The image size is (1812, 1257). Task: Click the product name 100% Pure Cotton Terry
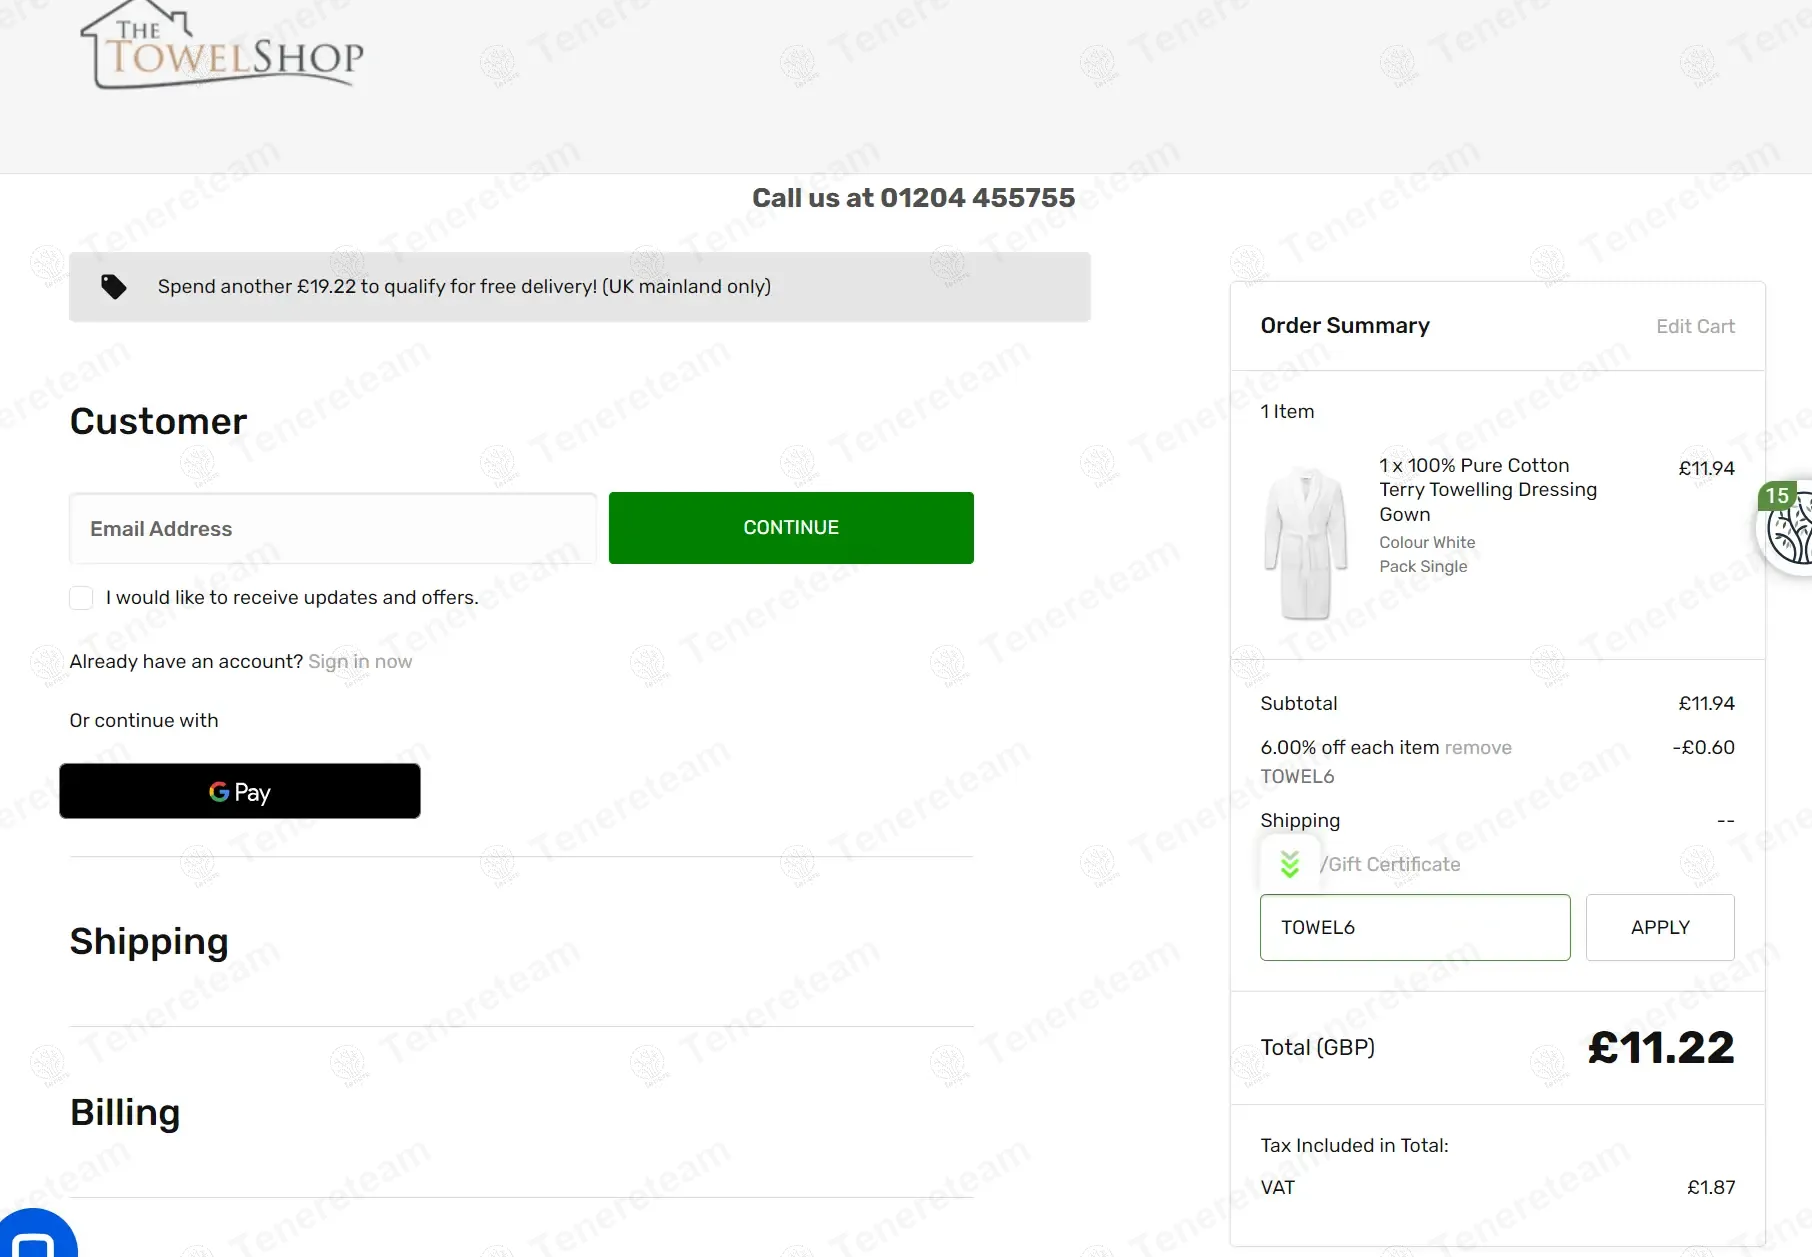pyautogui.click(x=1488, y=490)
